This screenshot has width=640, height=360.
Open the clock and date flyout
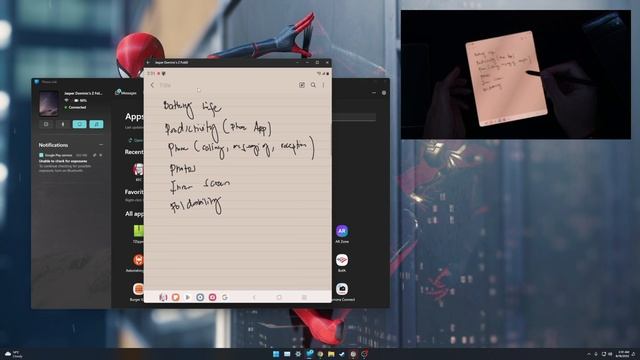point(623,354)
